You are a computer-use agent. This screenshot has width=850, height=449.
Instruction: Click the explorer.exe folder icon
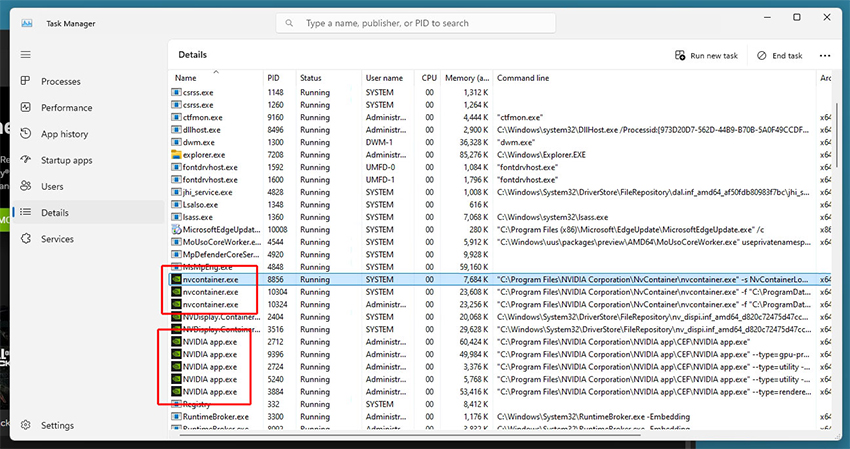click(176, 155)
